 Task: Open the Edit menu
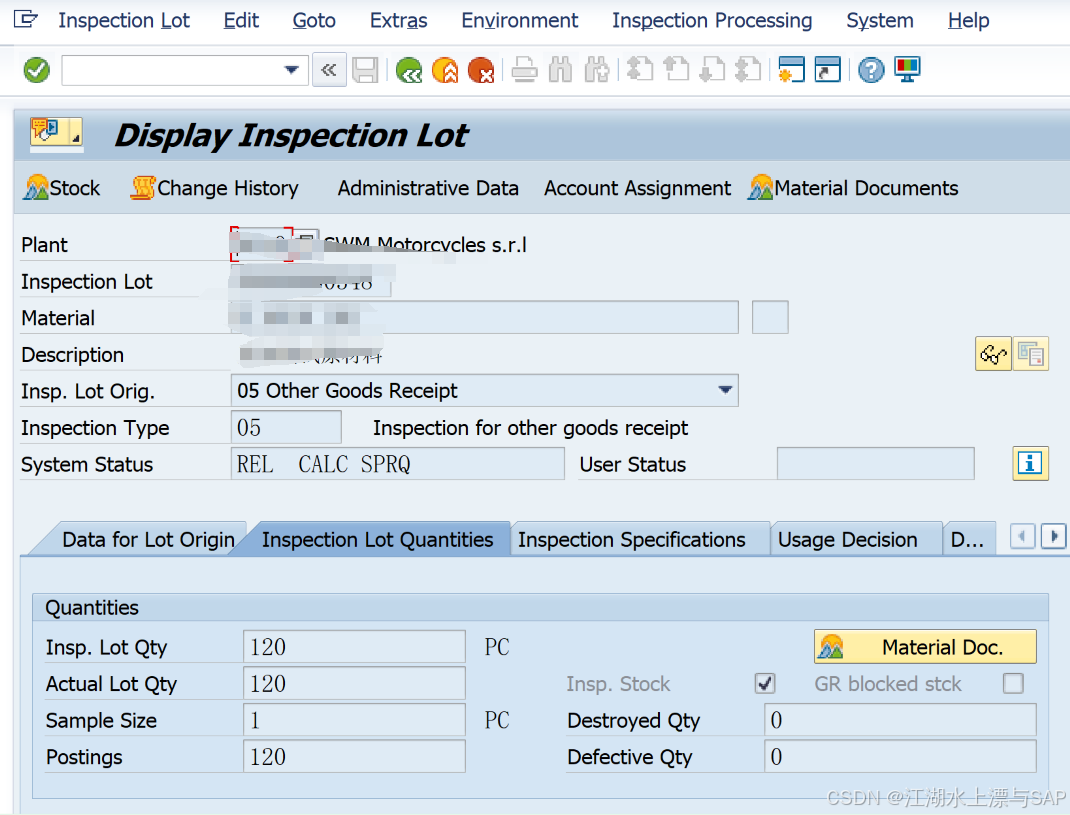pos(241,20)
